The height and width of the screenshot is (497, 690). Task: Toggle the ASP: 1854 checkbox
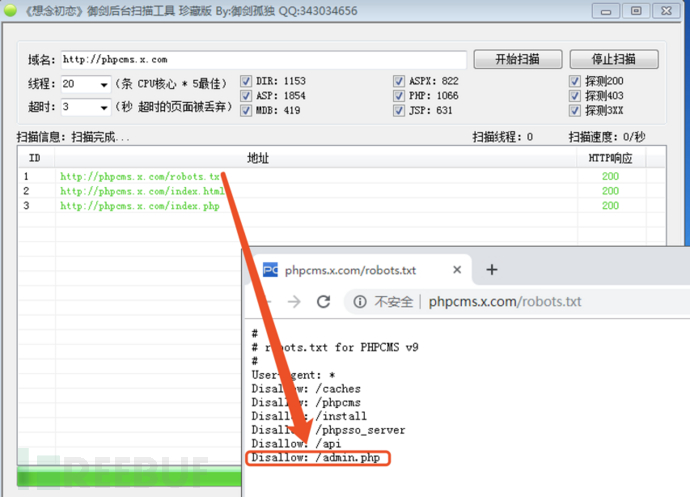[246, 96]
